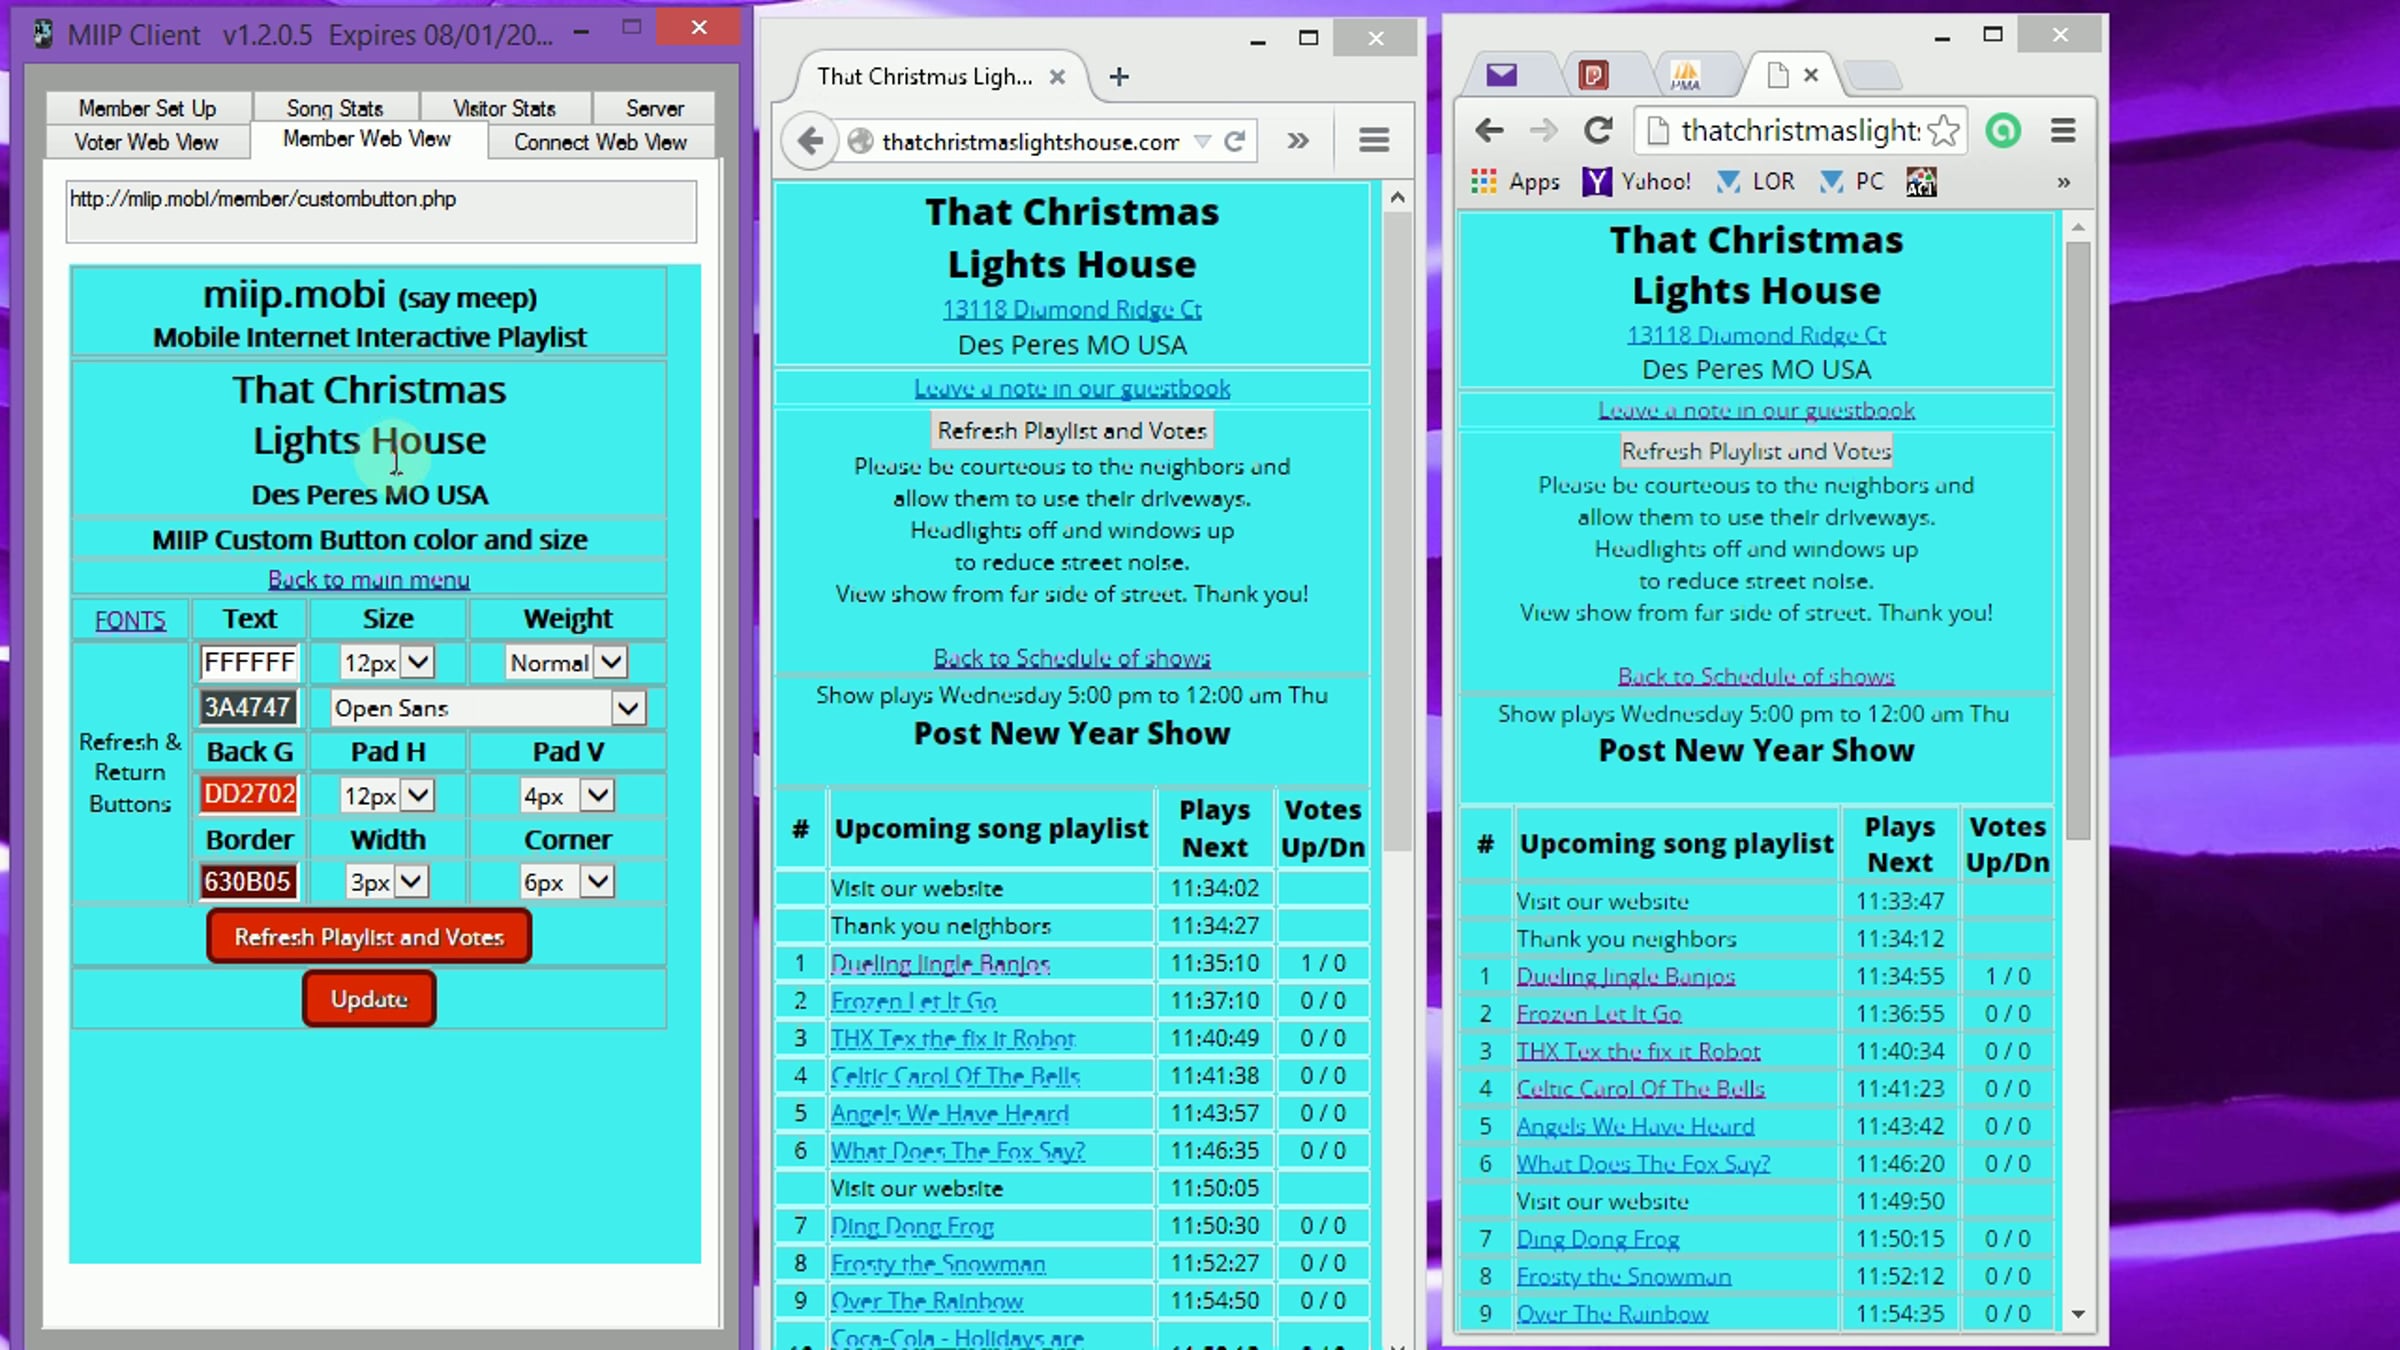Open the Weight Normal dropdown
Image resolution: width=2400 pixels, height=1350 pixels.
click(x=612, y=662)
